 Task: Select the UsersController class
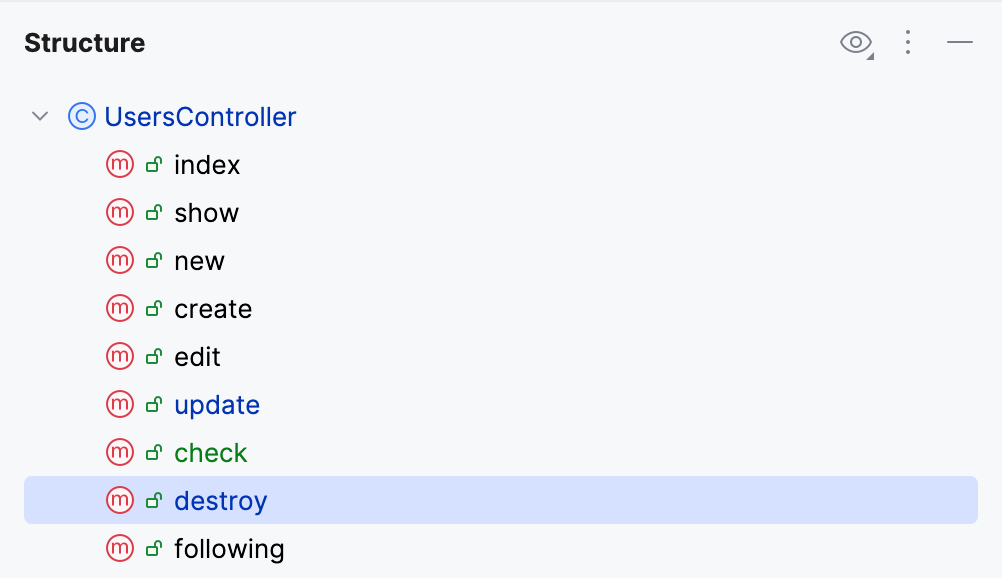(x=200, y=116)
